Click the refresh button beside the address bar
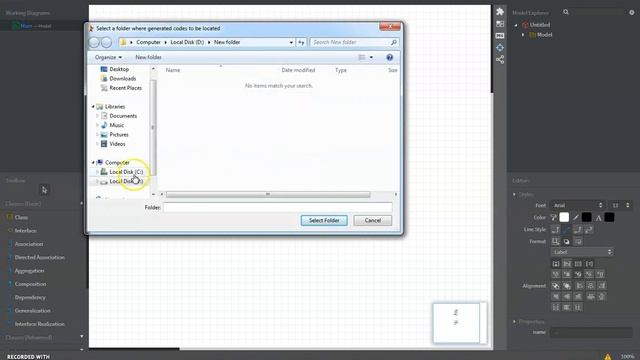This screenshot has width=640, height=360. (301, 42)
